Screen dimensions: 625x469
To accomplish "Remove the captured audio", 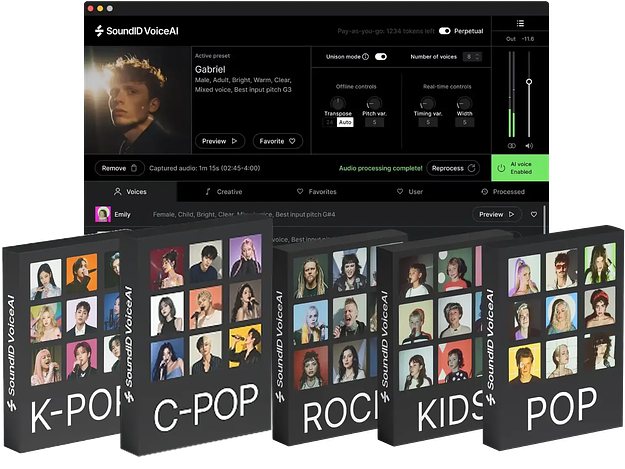I will (x=119, y=168).
